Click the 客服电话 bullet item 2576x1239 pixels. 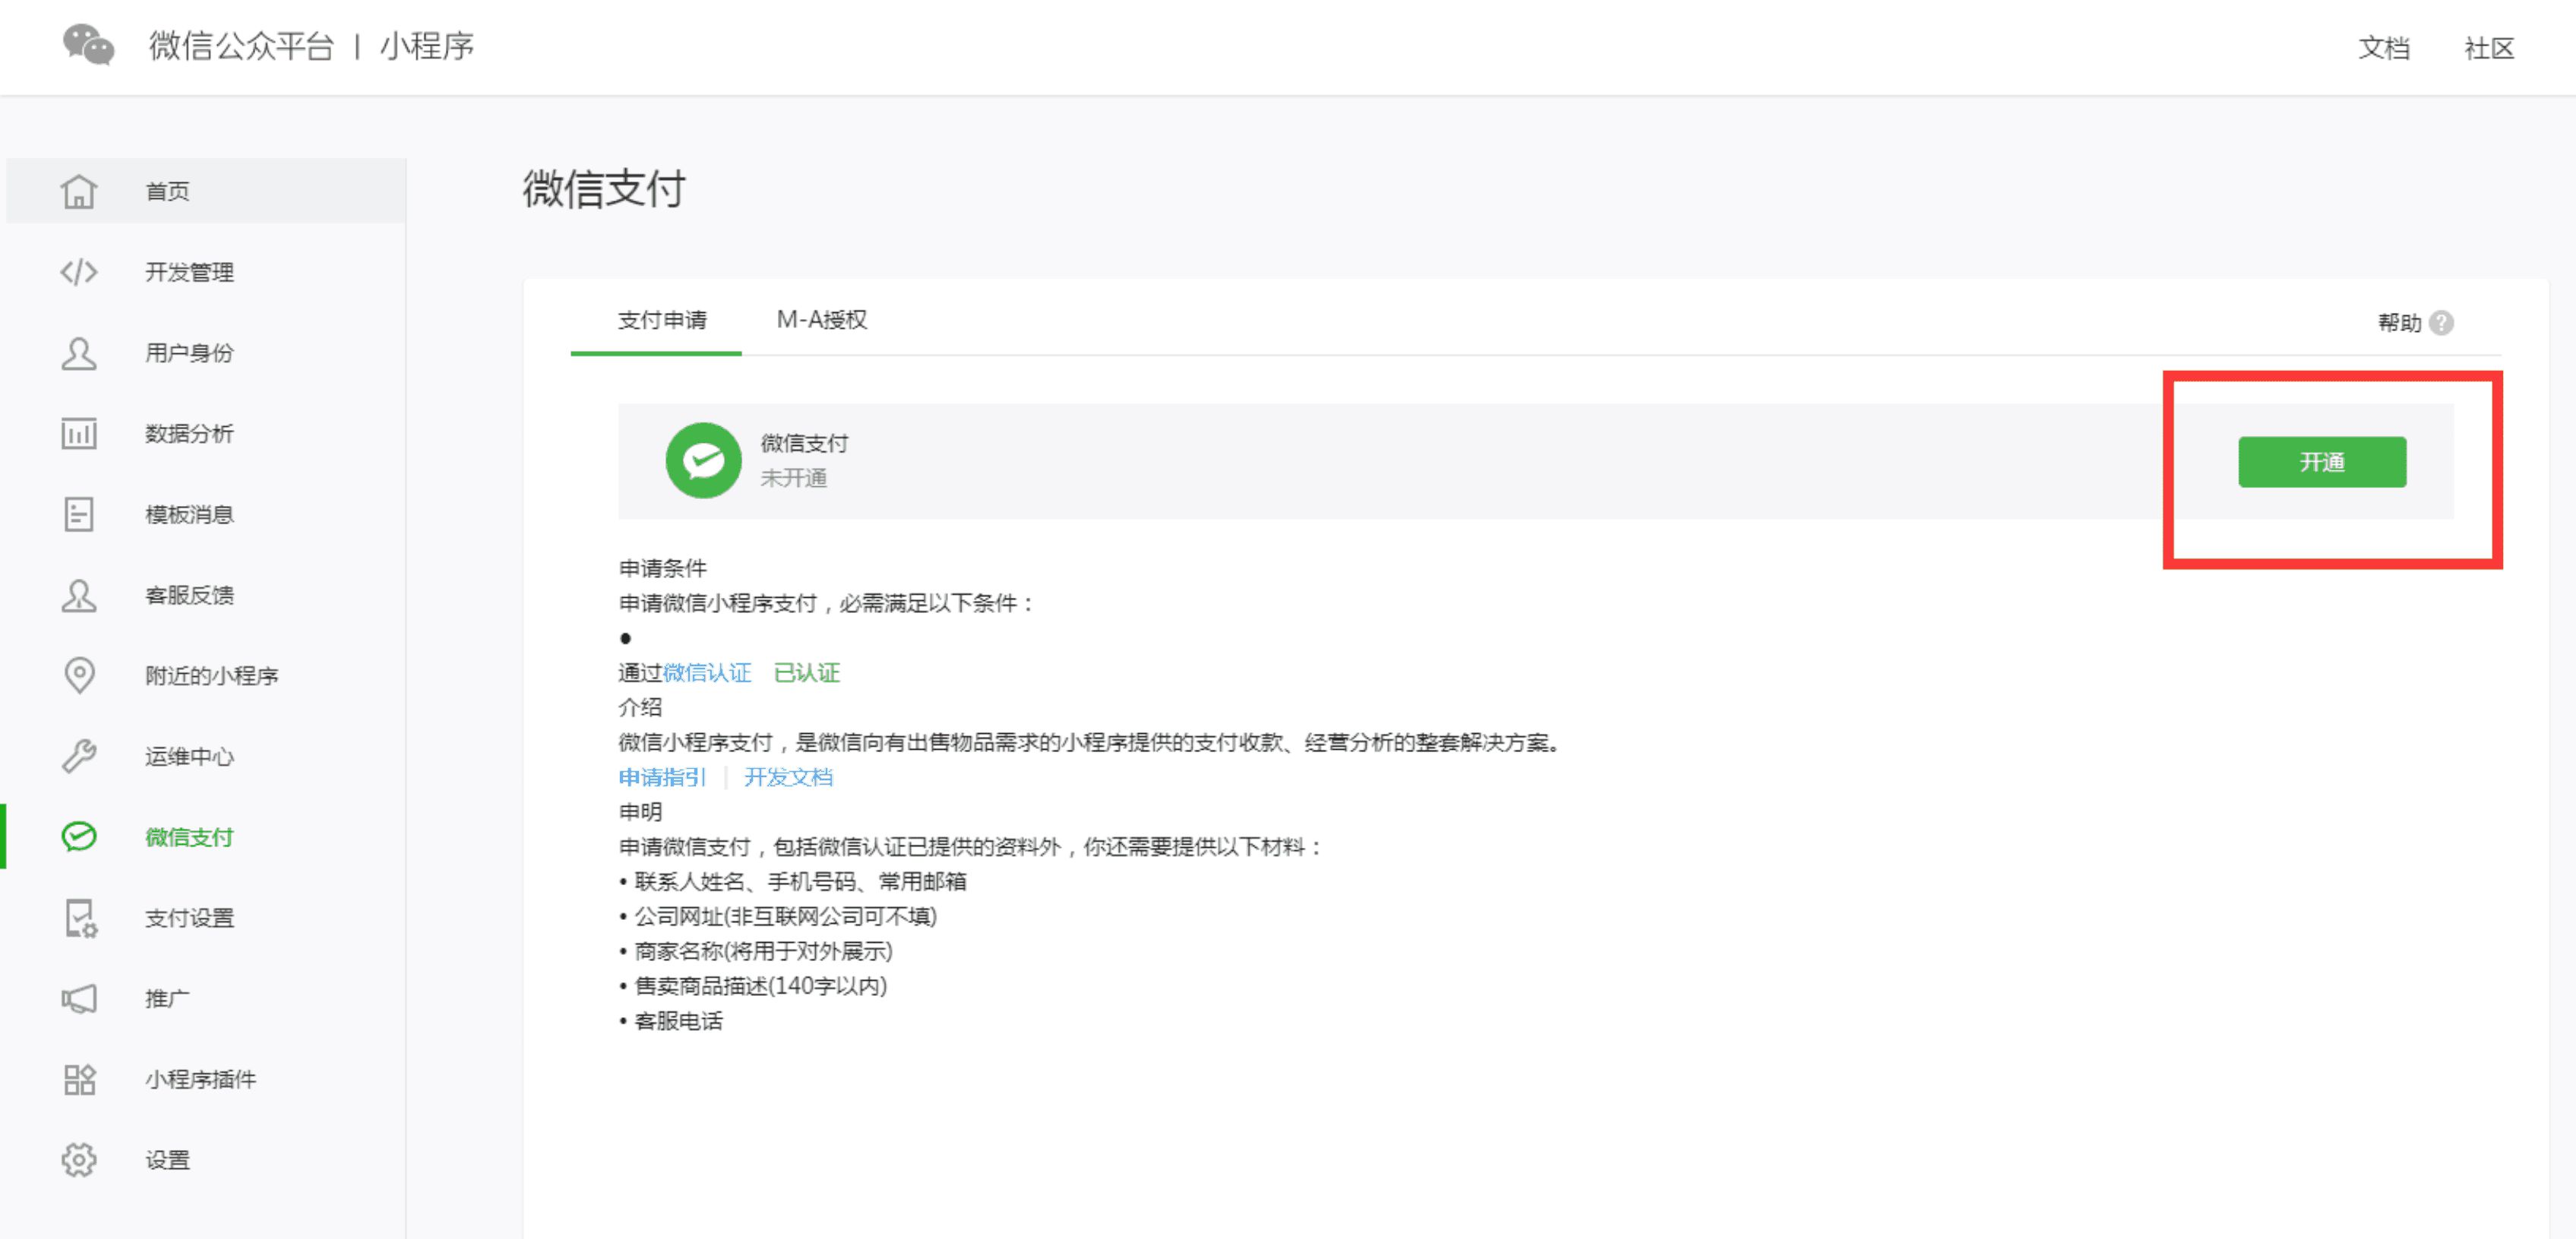[678, 1021]
